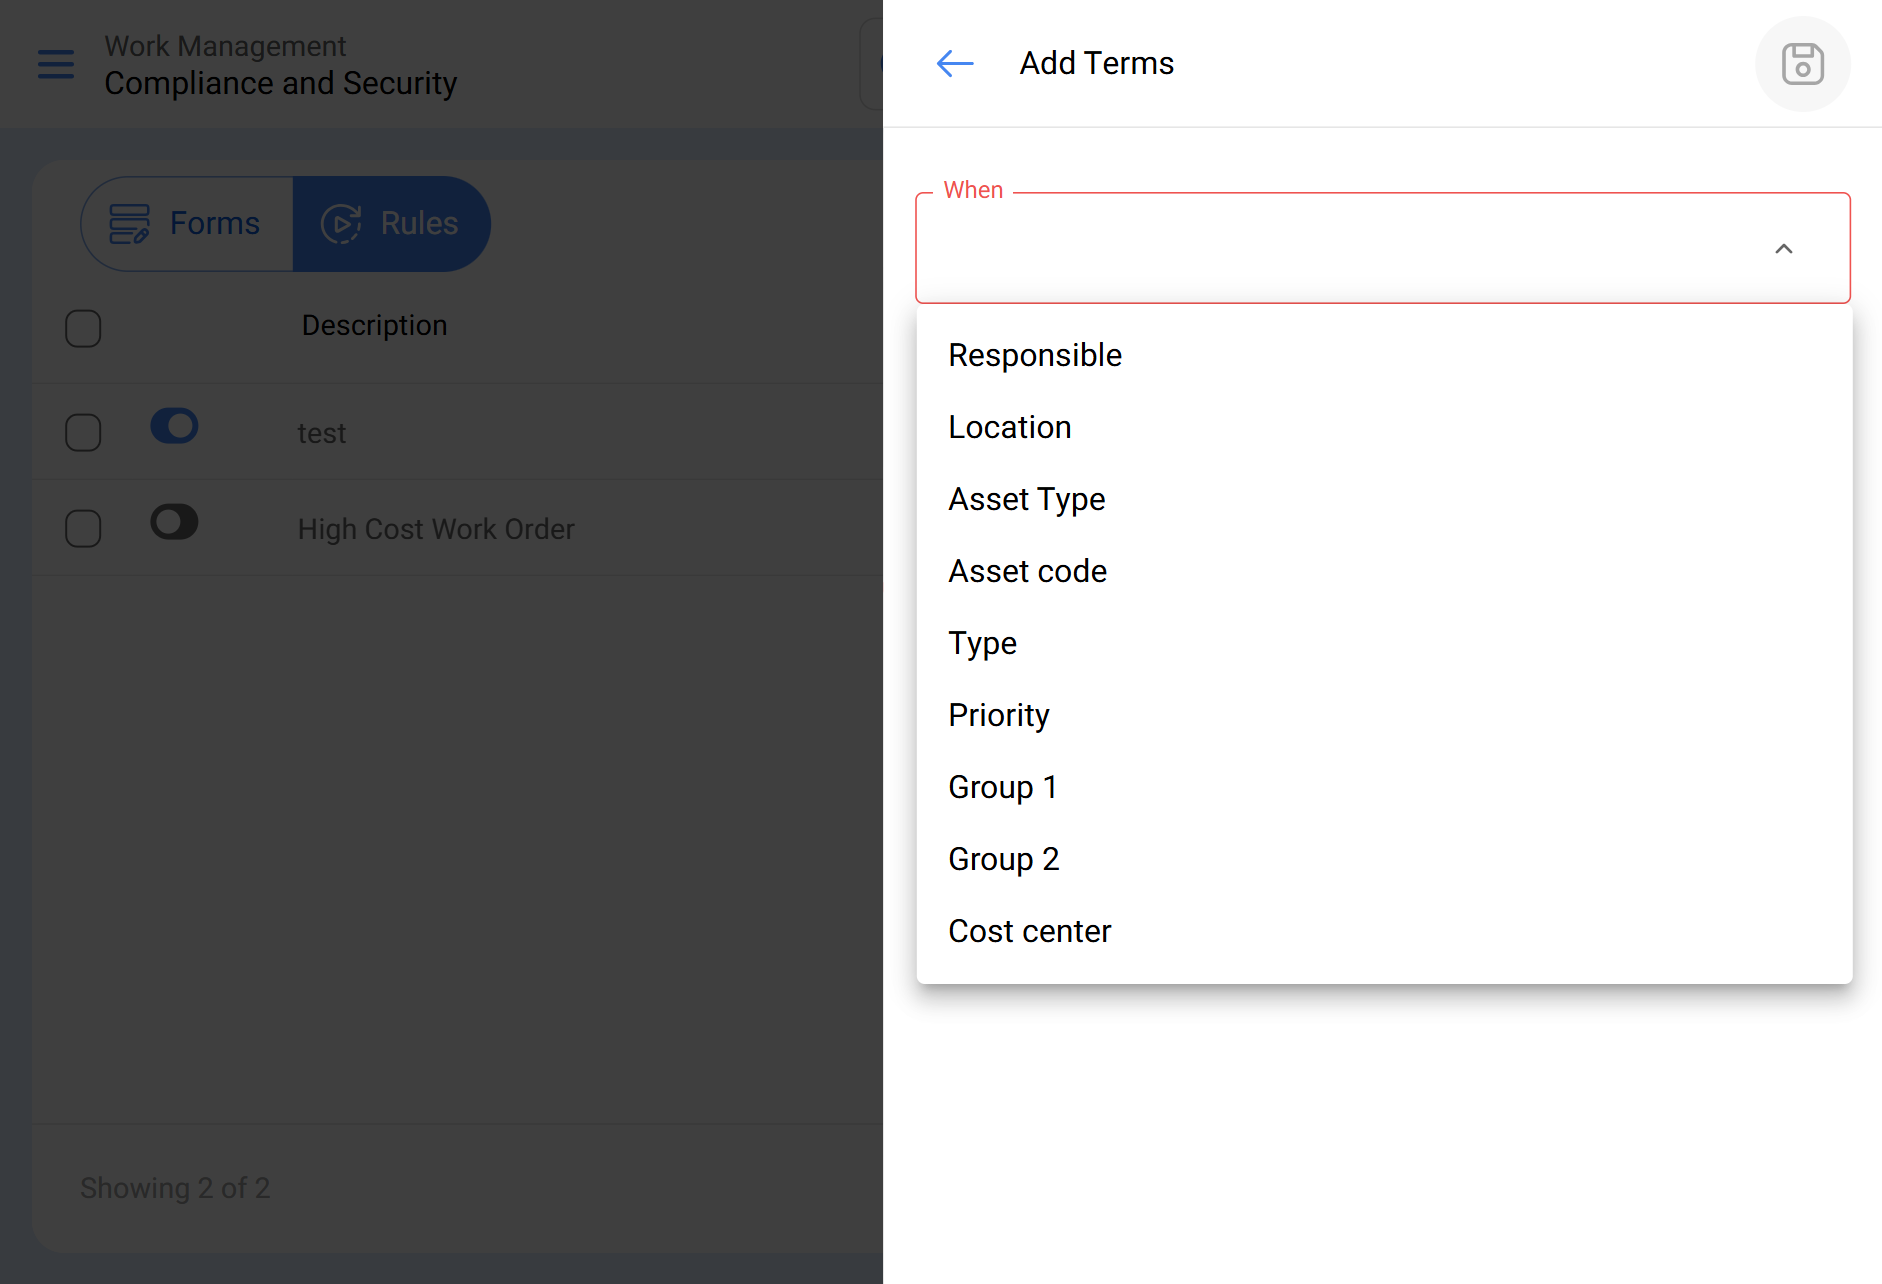Choose Priority in the When dropdown

coord(998,715)
